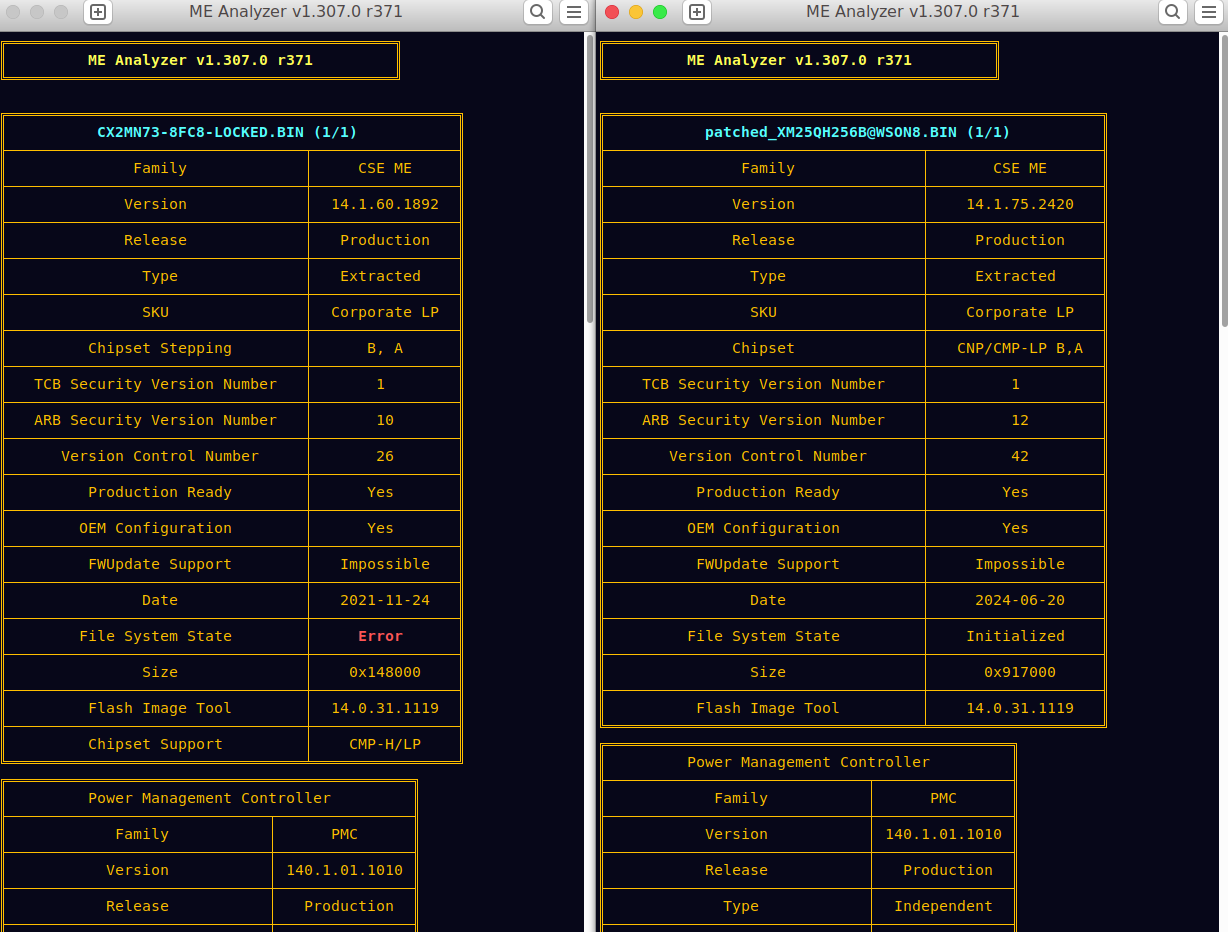The width and height of the screenshot is (1228, 932).
Task: Click the left window's vertical scrollbar
Action: [x=590, y=180]
